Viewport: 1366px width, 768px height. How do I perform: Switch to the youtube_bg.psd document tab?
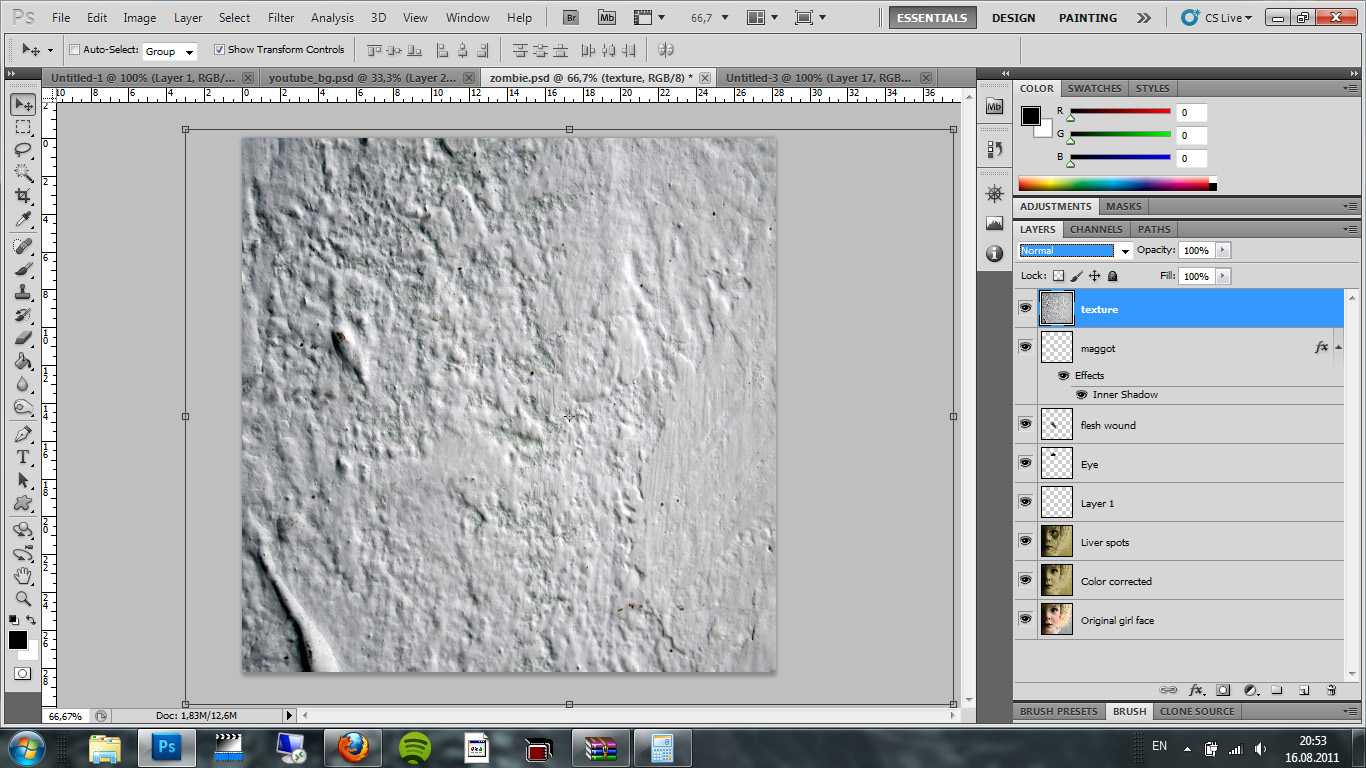pyautogui.click(x=362, y=77)
